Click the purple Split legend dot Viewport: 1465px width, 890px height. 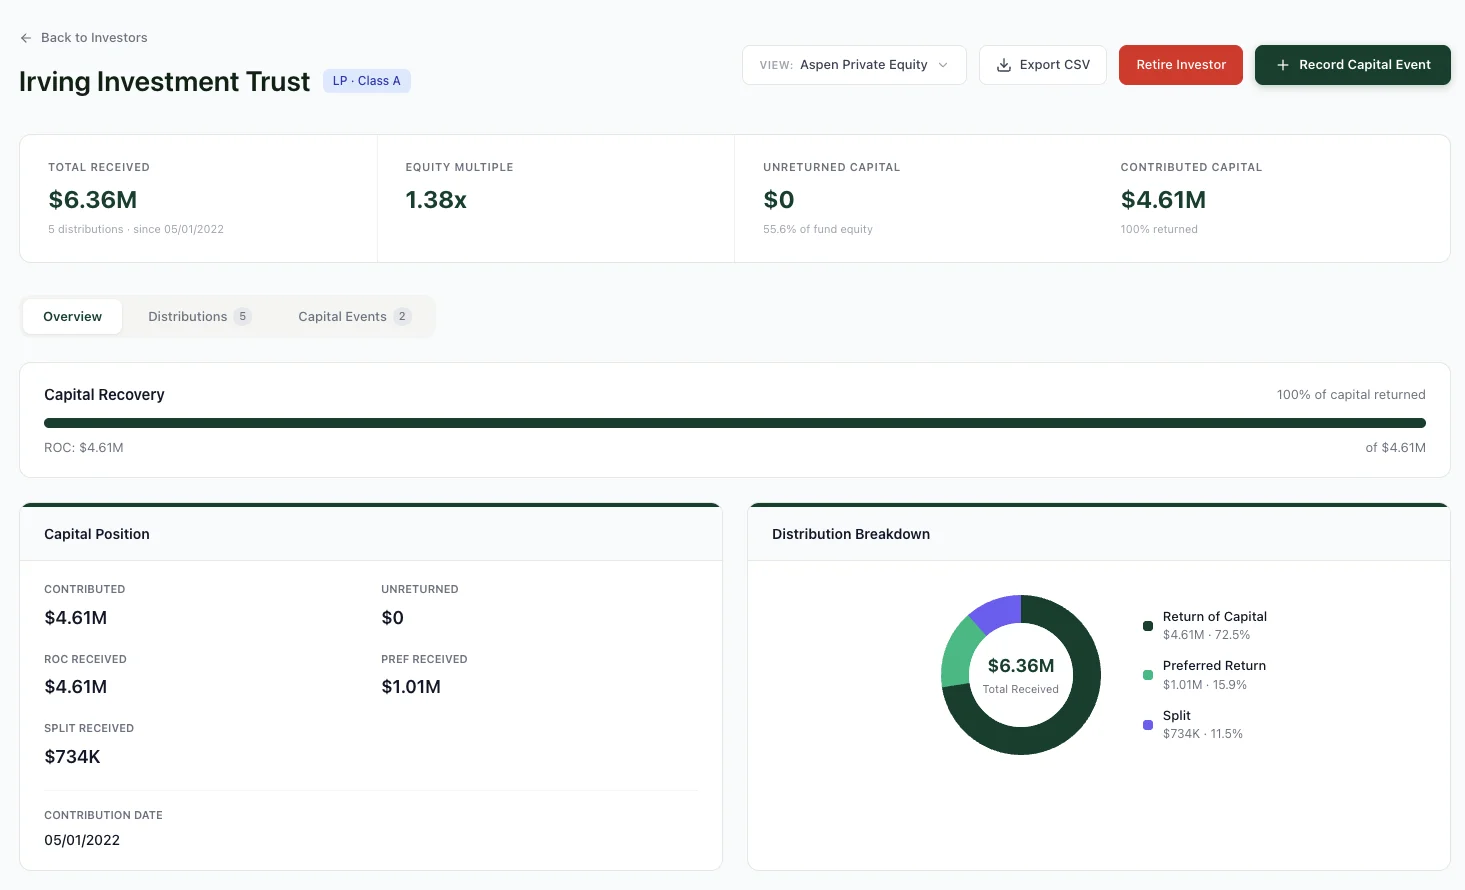coord(1147,725)
